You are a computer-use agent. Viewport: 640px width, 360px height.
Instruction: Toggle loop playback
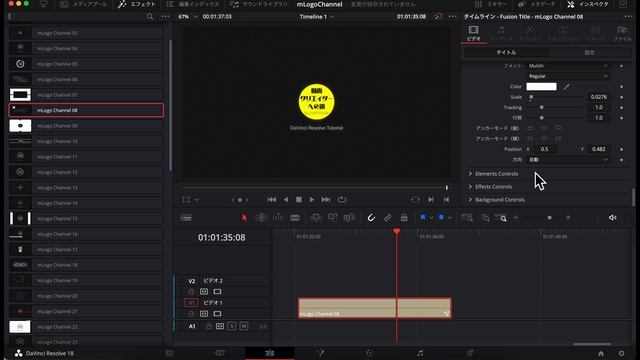[x=342, y=200]
